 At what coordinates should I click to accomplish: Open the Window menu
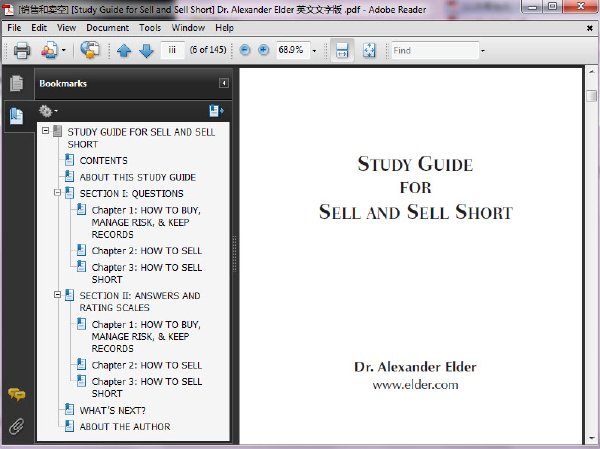pos(188,28)
